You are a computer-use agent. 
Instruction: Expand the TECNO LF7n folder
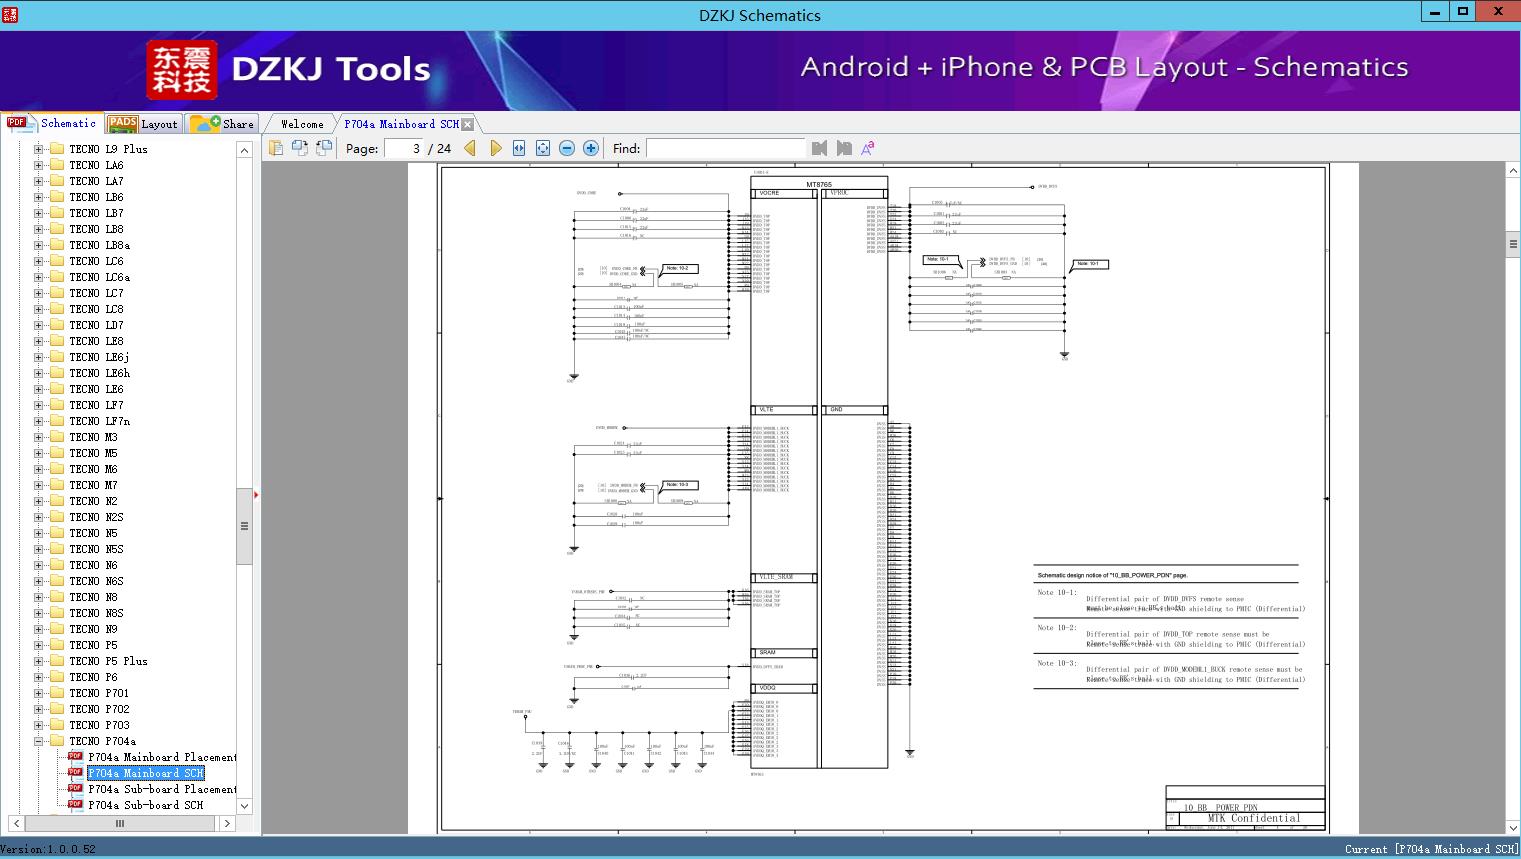[x=39, y=421]
